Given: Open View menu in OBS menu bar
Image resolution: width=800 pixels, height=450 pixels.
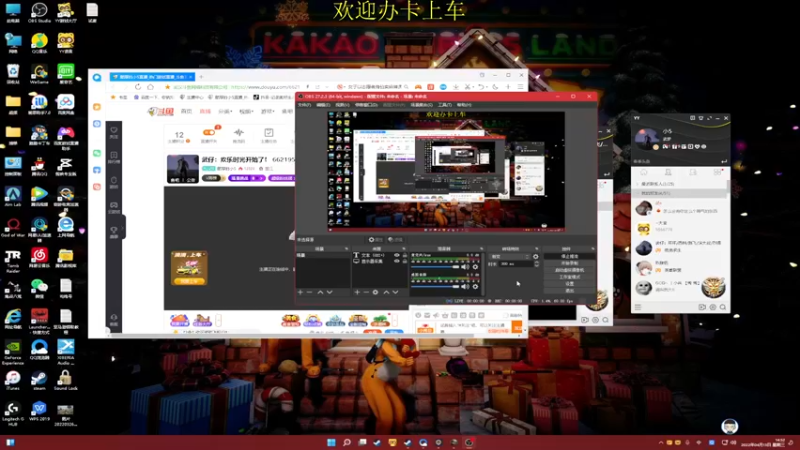Looking at the screenshot, I should tap(342, 105).
